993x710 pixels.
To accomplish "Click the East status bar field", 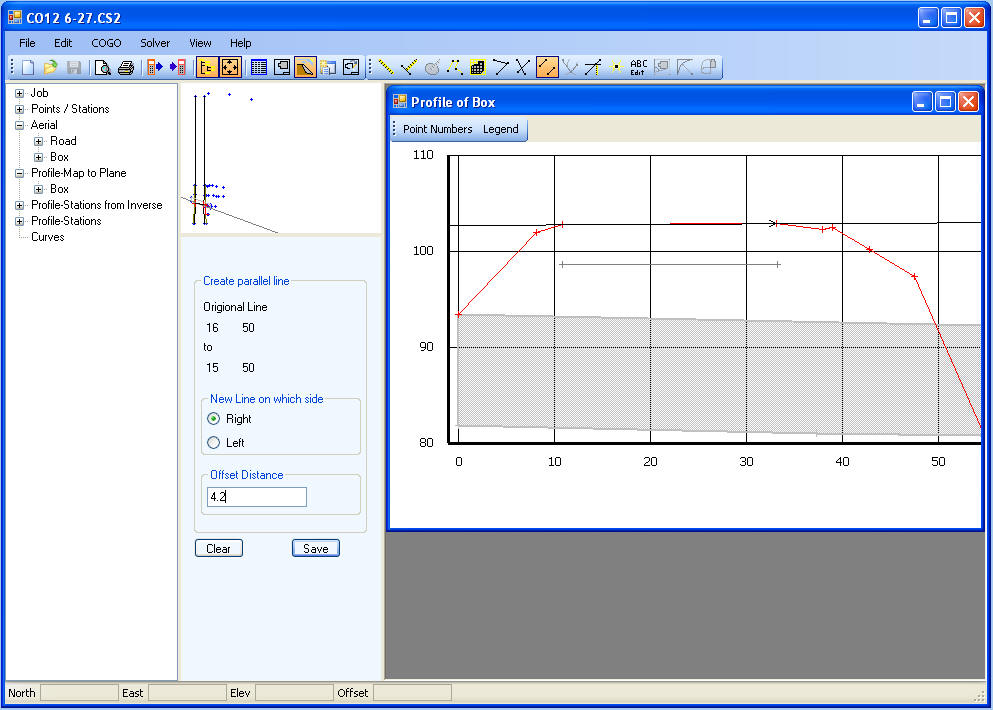I will point(187,692).
